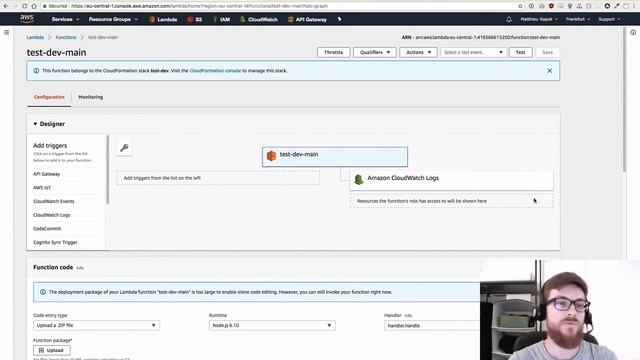
Task: Add the Cognito Sync Trigger
Action: (x=55, y=242)
